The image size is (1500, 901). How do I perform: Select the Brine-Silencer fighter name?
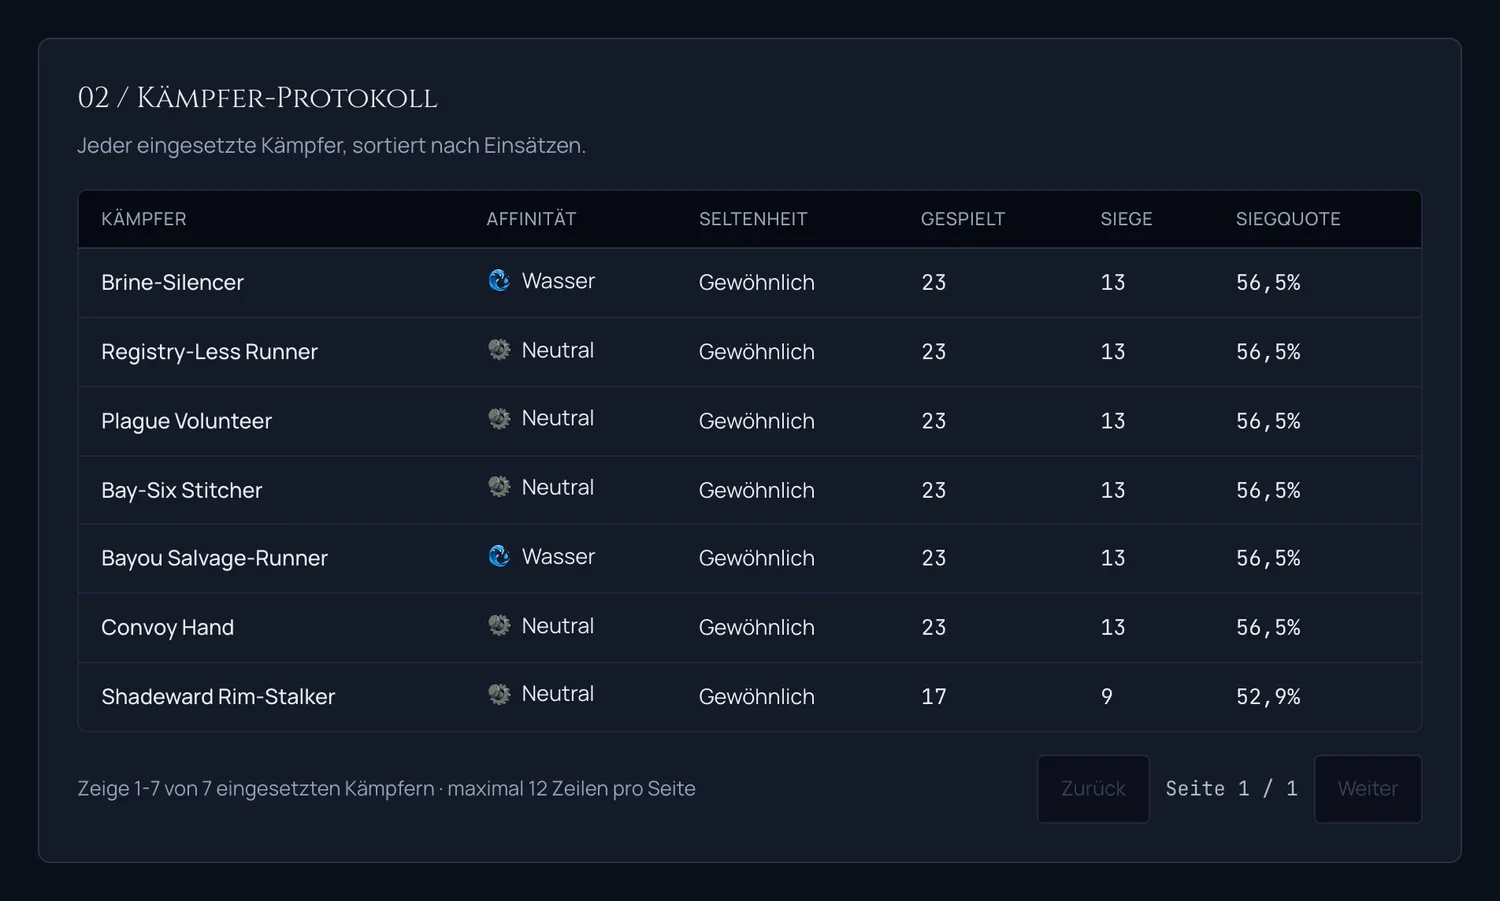coord(172,283)
